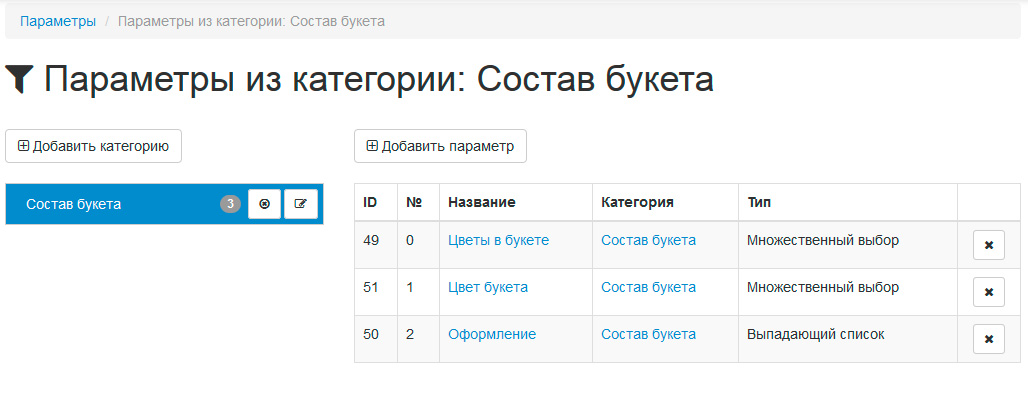Click the Добавить категорию button
This screenshot has width=1028, height=394.
93,146
